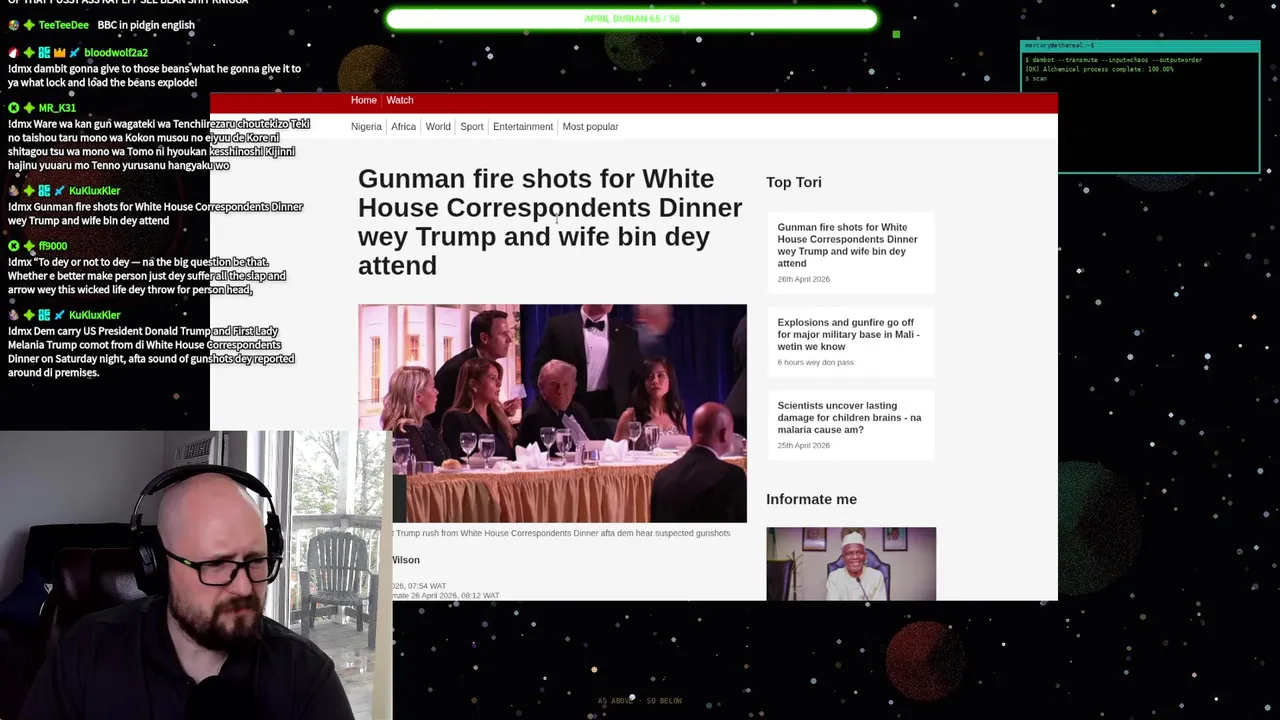Select the green diamond badge next to MR_K31
The height and width of the screenshot is (720, 1280).
point(29,108)
